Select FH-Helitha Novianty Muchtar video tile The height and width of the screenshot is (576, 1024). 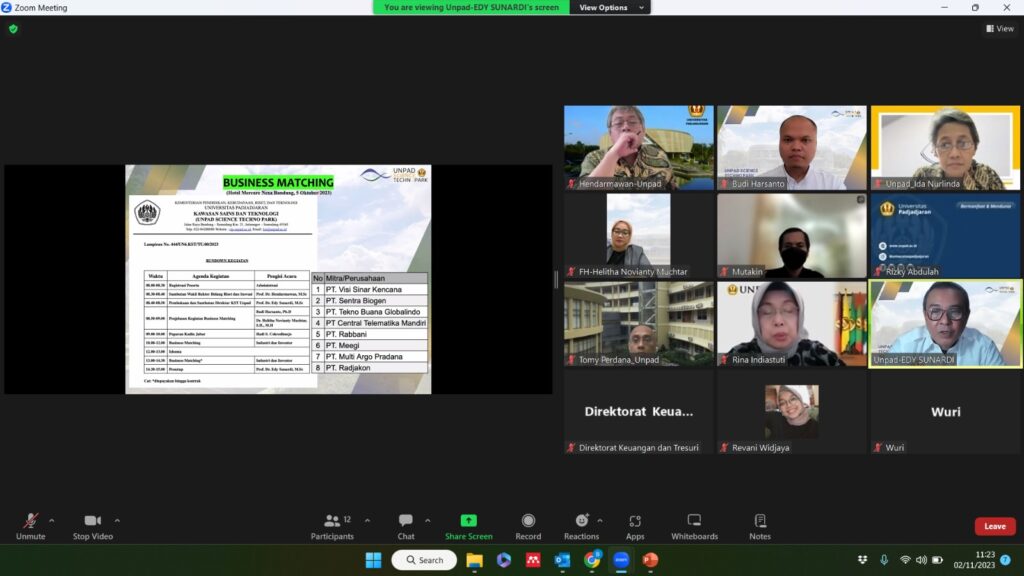point(639,236)
